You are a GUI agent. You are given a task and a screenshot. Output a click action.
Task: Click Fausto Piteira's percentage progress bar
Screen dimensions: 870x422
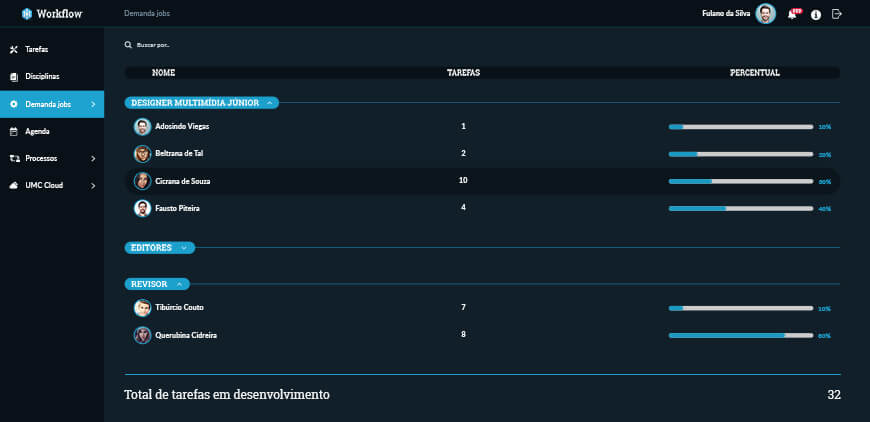[740, 208]
